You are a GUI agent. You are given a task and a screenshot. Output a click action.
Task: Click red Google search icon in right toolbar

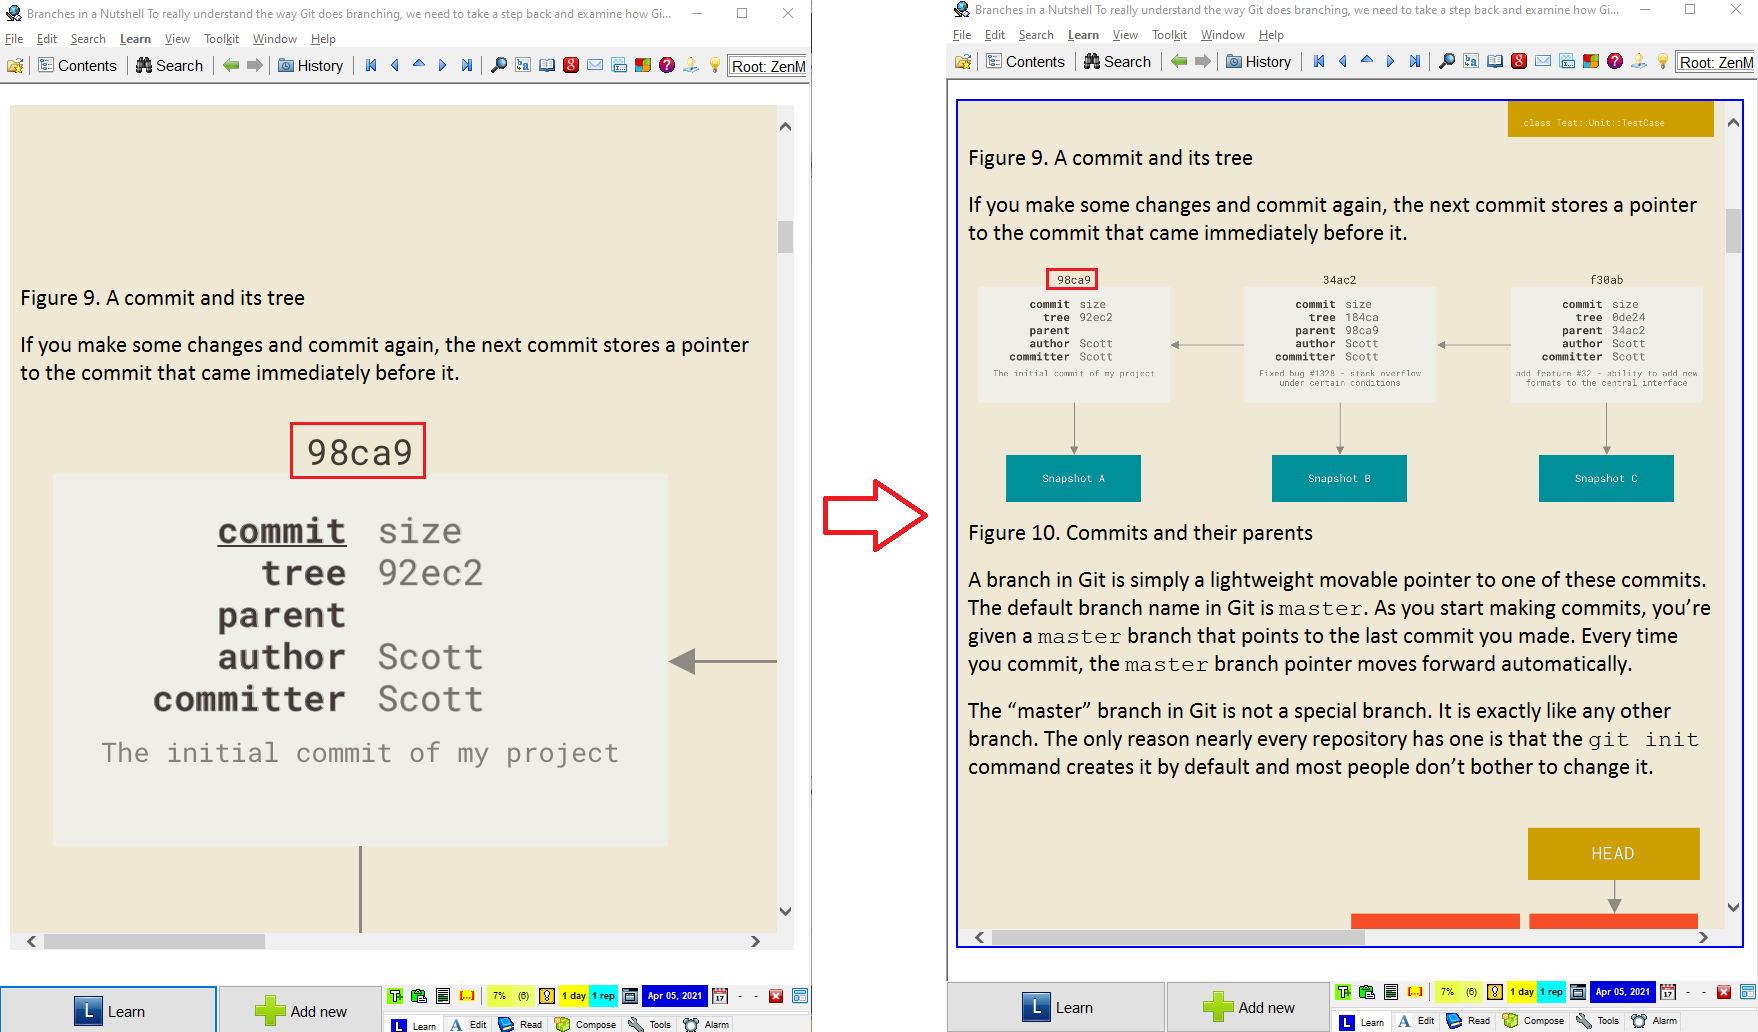[1519, 62]
